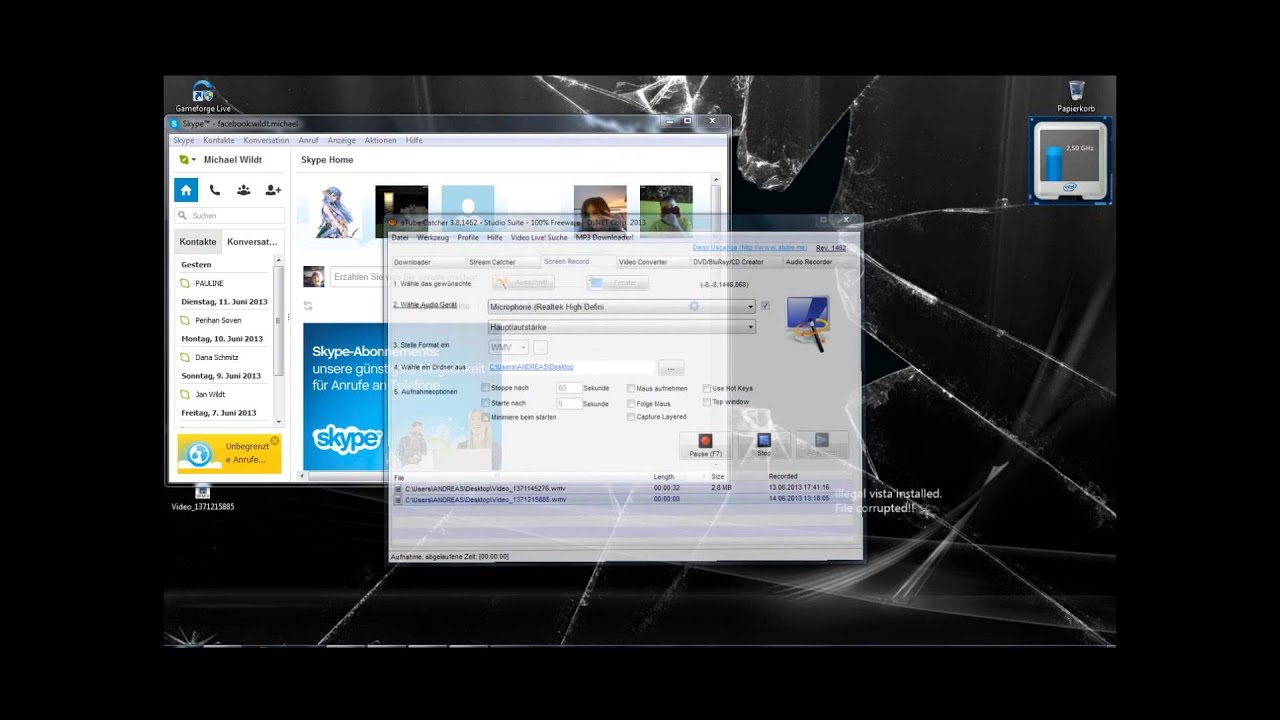1280x720 pixels.
Task: Enable the Maus aufnehmen checkbox
Action: pos(631,388)
